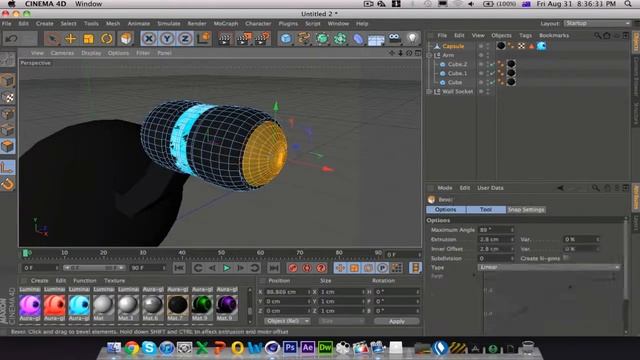Select the Move tool cross icon

(x=71, y=39)
